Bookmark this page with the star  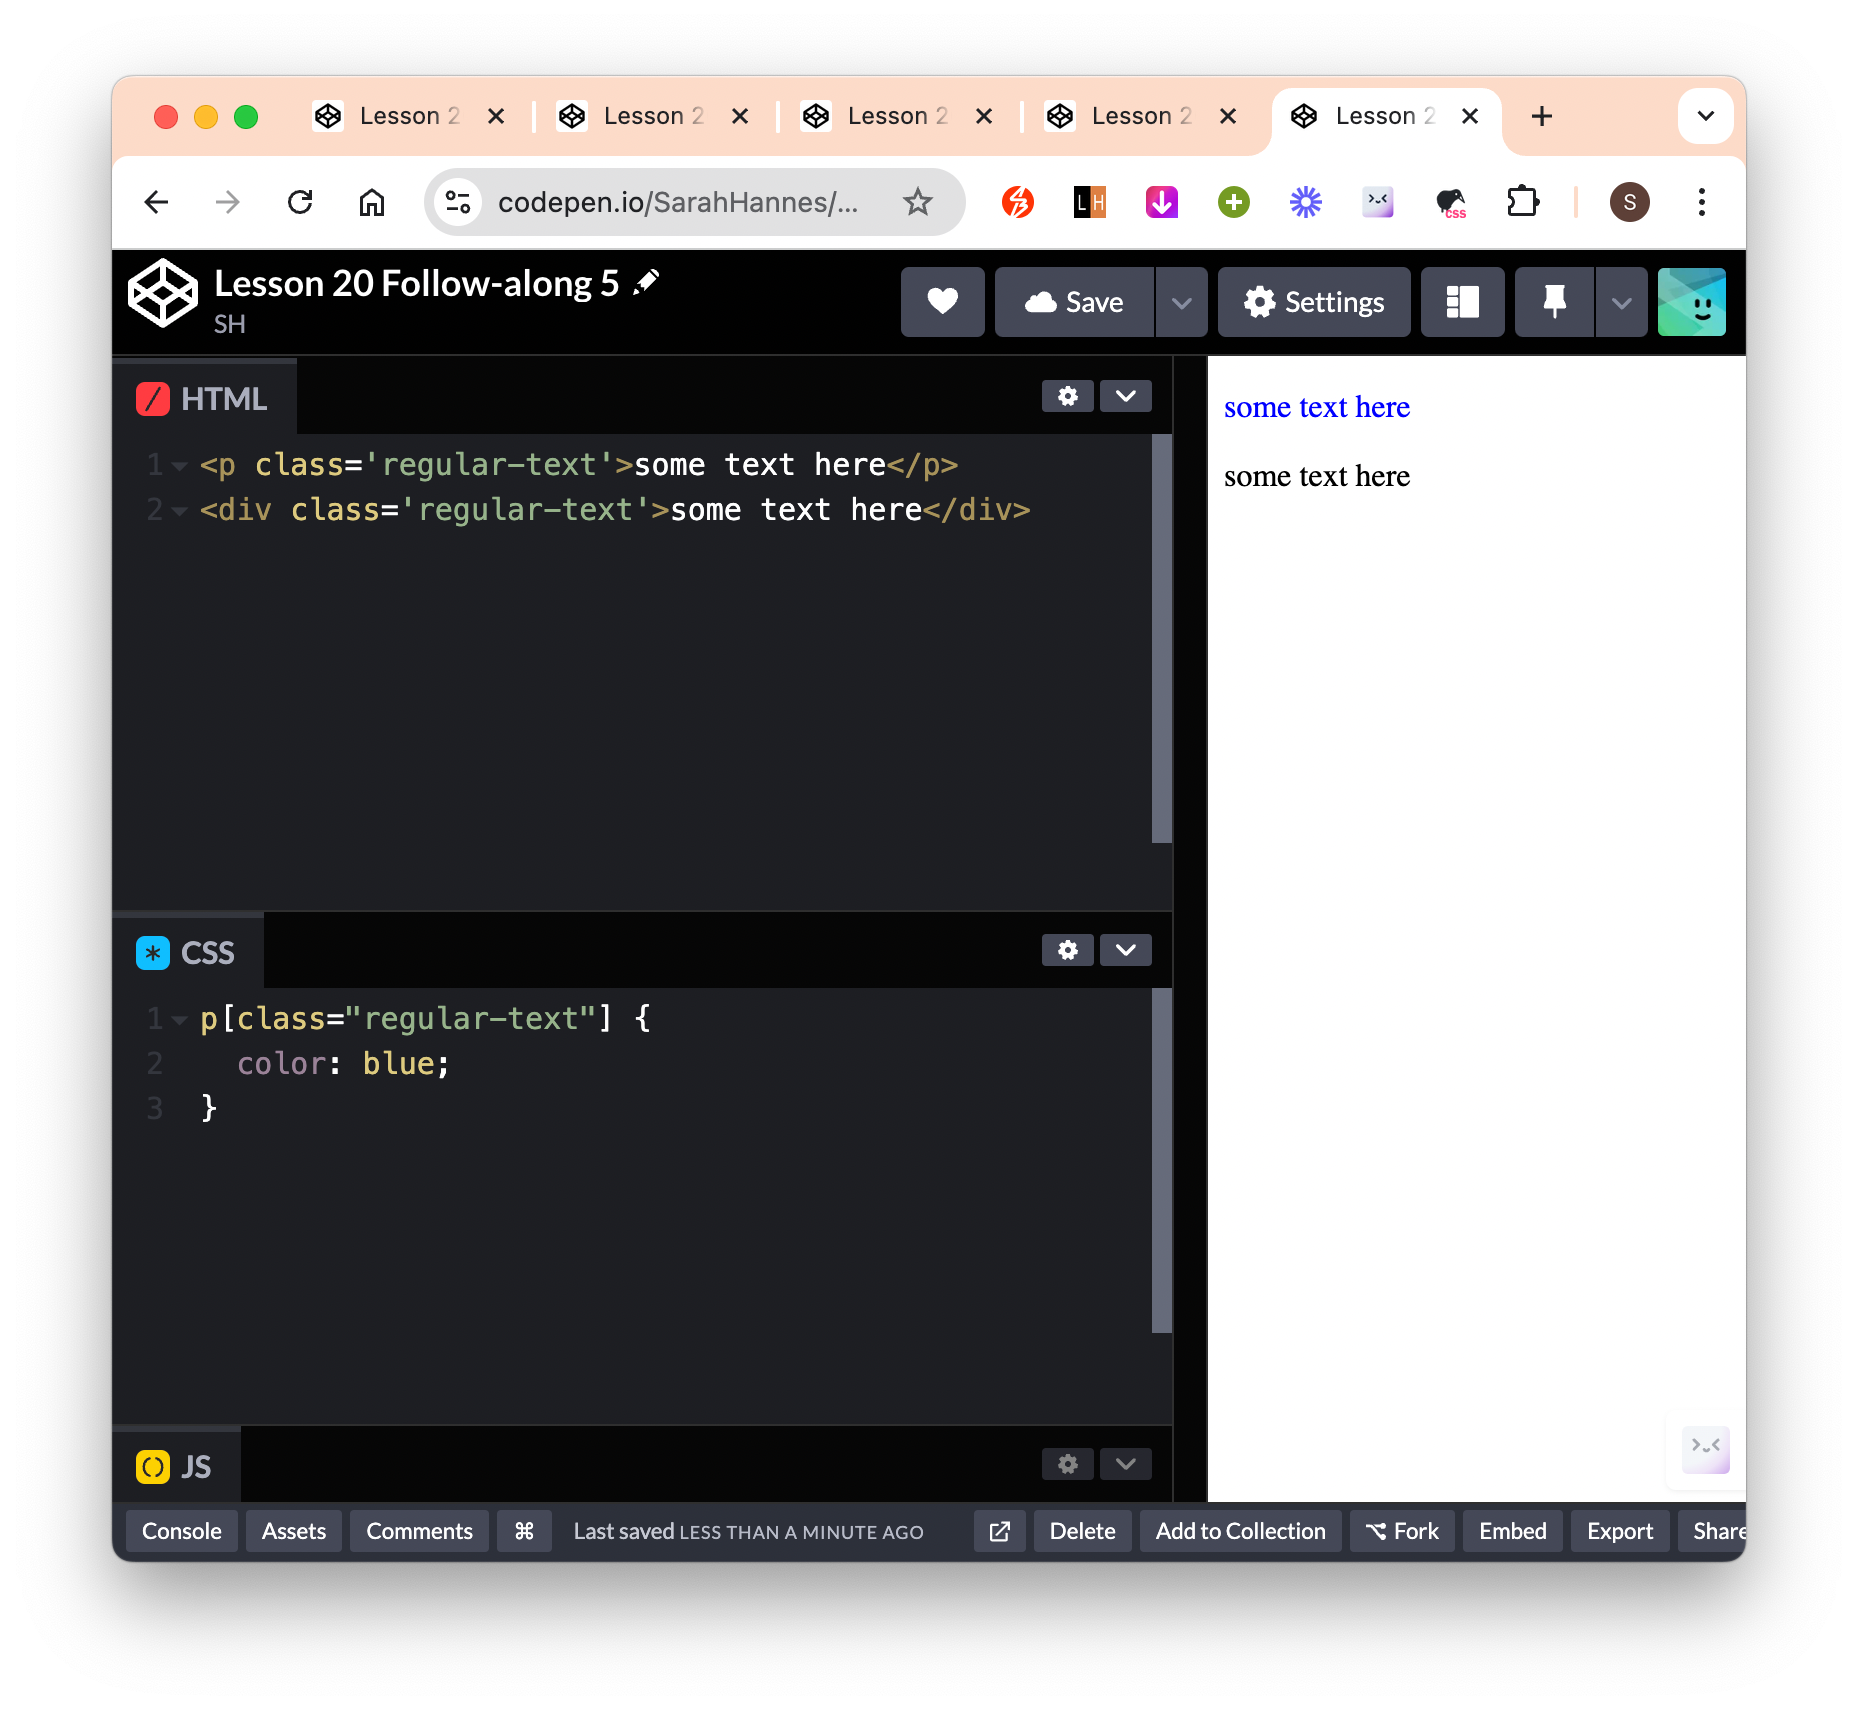tap(917, 203)
